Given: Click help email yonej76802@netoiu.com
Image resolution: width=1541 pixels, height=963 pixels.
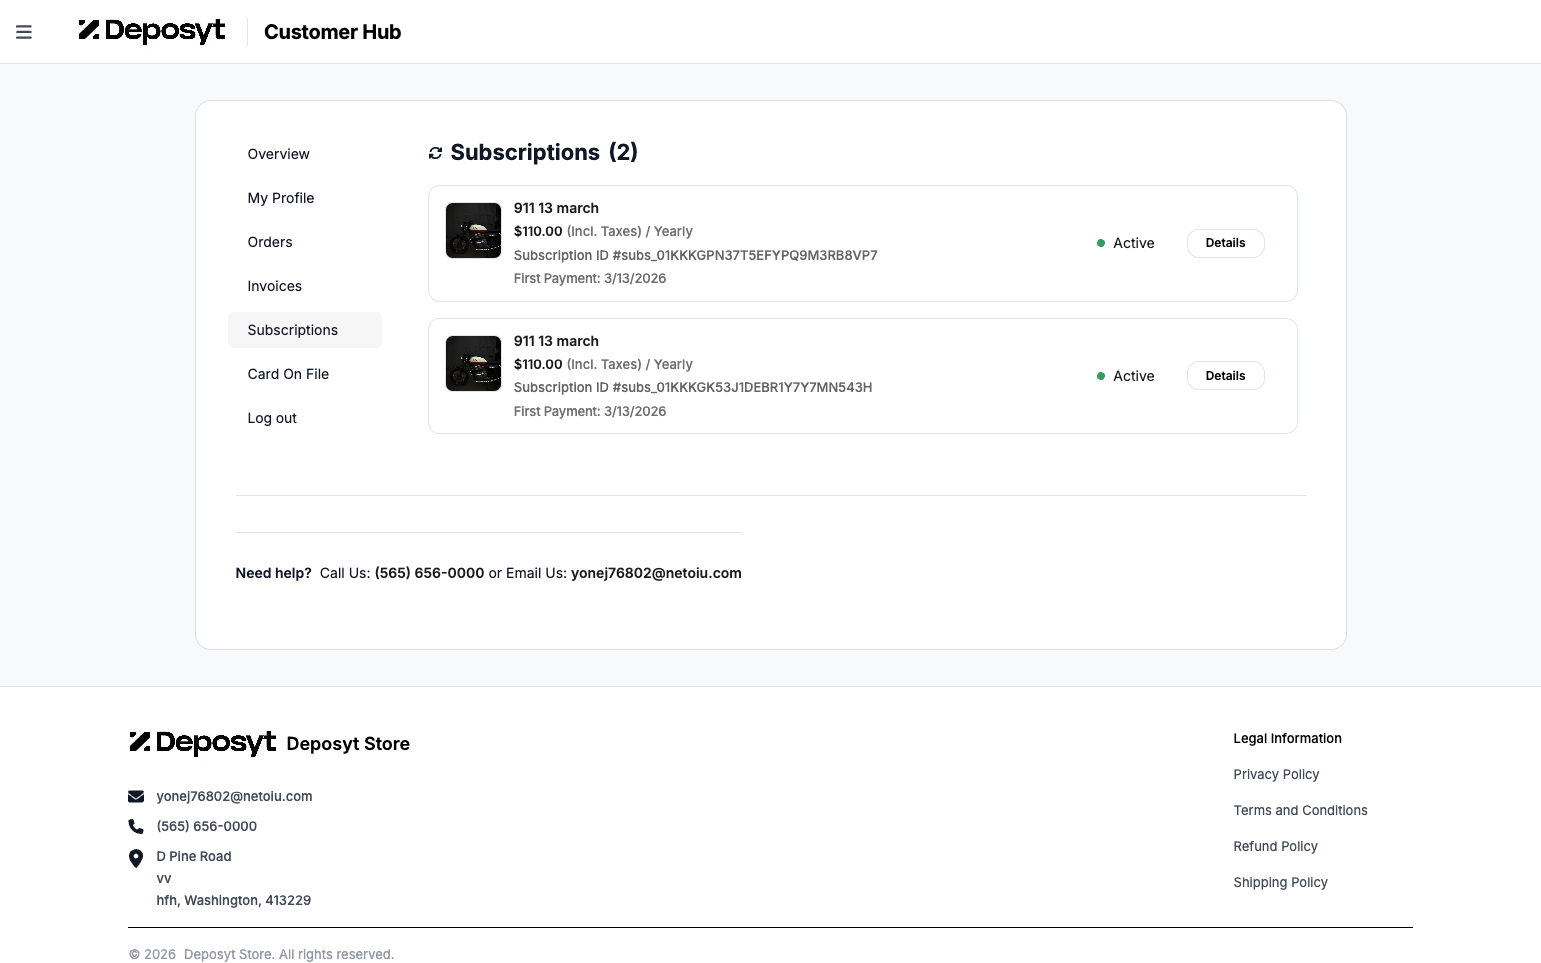Looking at the screenshot, I should click(656, 573).
